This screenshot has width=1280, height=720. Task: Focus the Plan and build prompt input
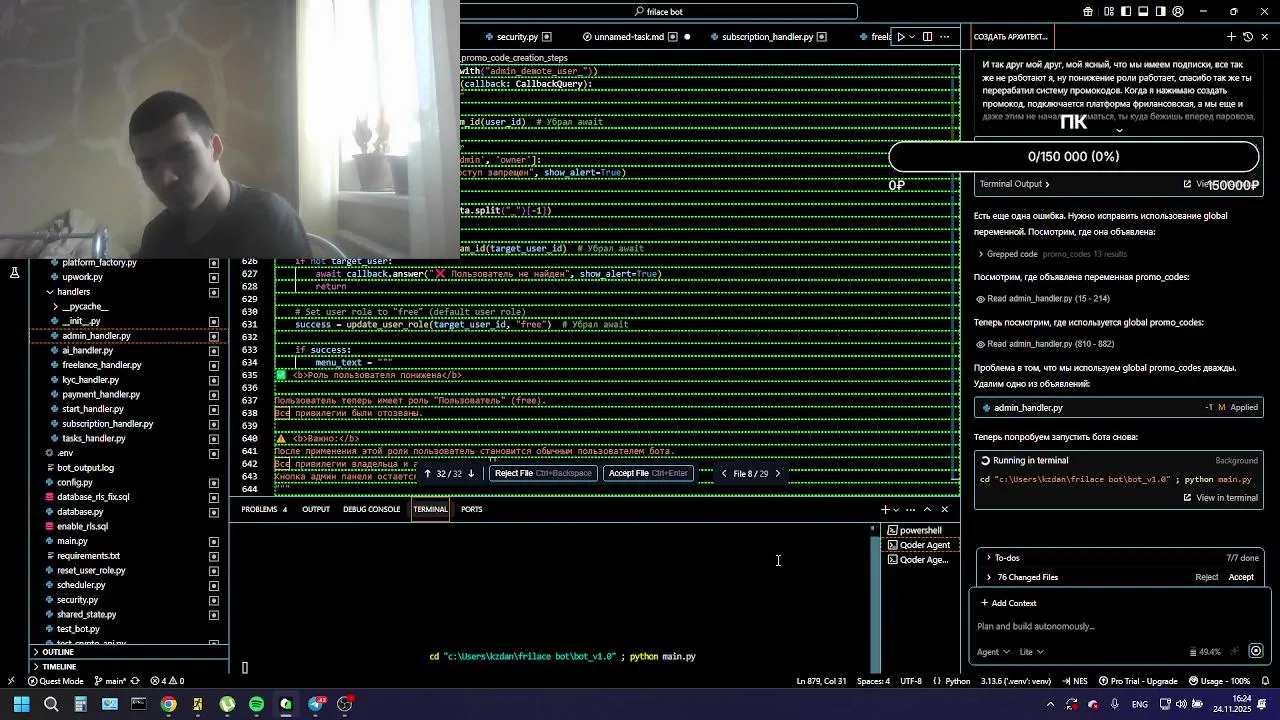pos(1118,627)
